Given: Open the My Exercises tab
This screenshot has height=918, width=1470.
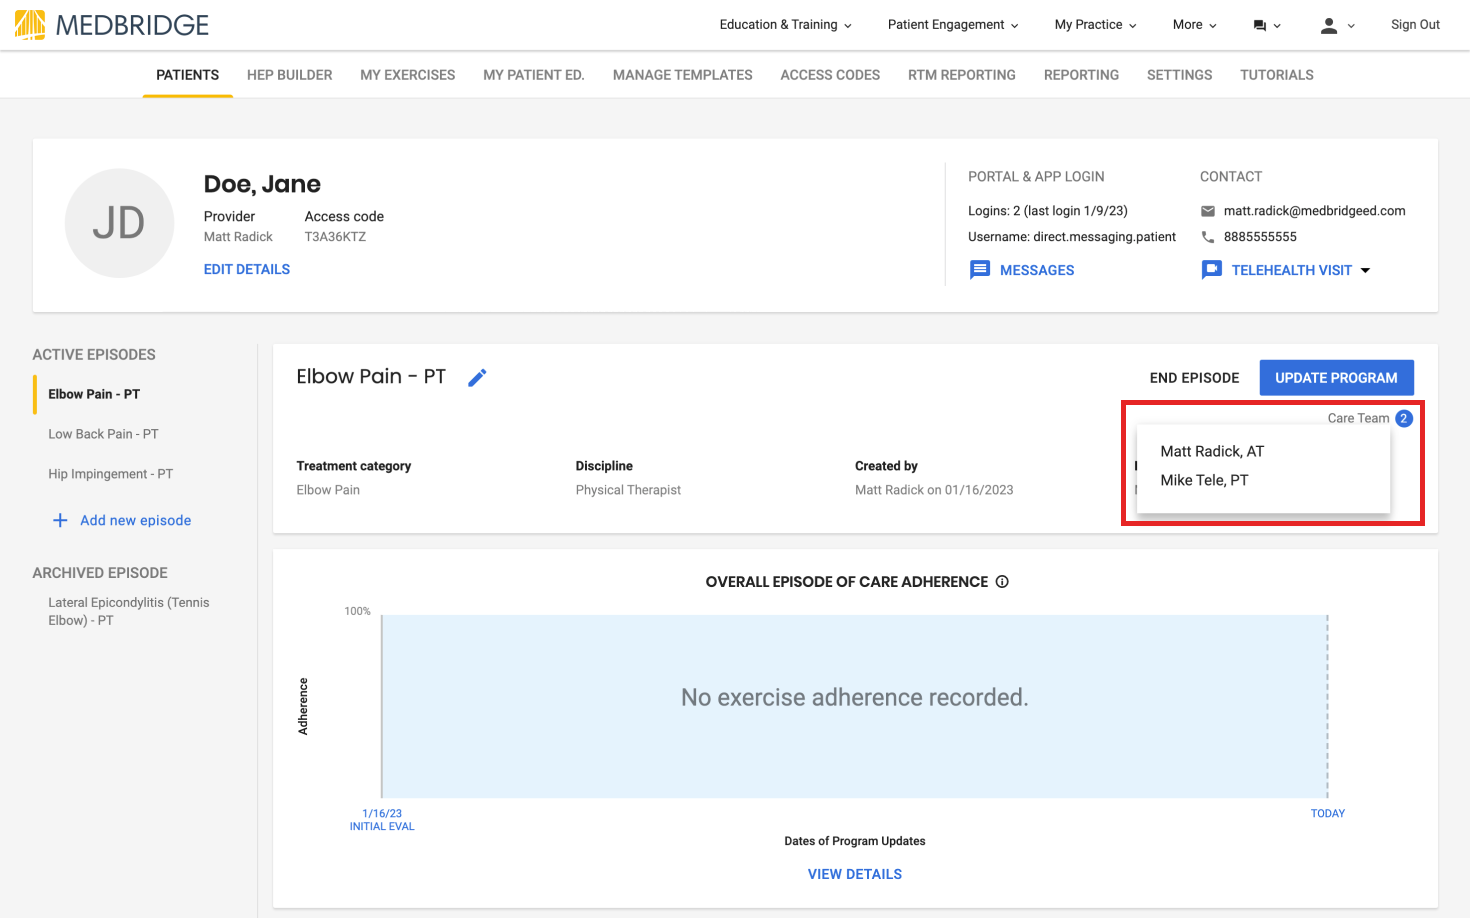Looking at the screenshot, I should (x=408, y=75).
